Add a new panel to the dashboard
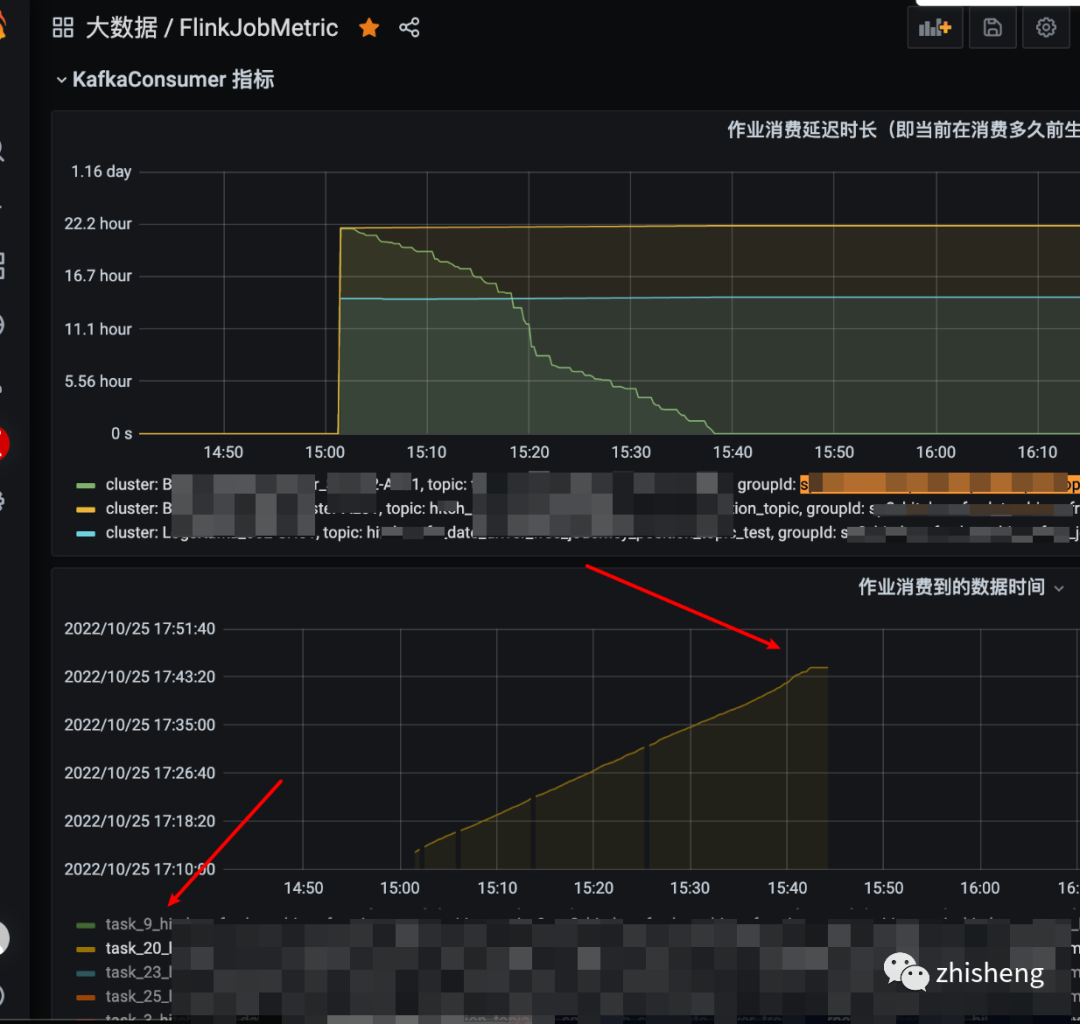Image resolution: width=1080 pixels, height=1024 pixels. 935,28
